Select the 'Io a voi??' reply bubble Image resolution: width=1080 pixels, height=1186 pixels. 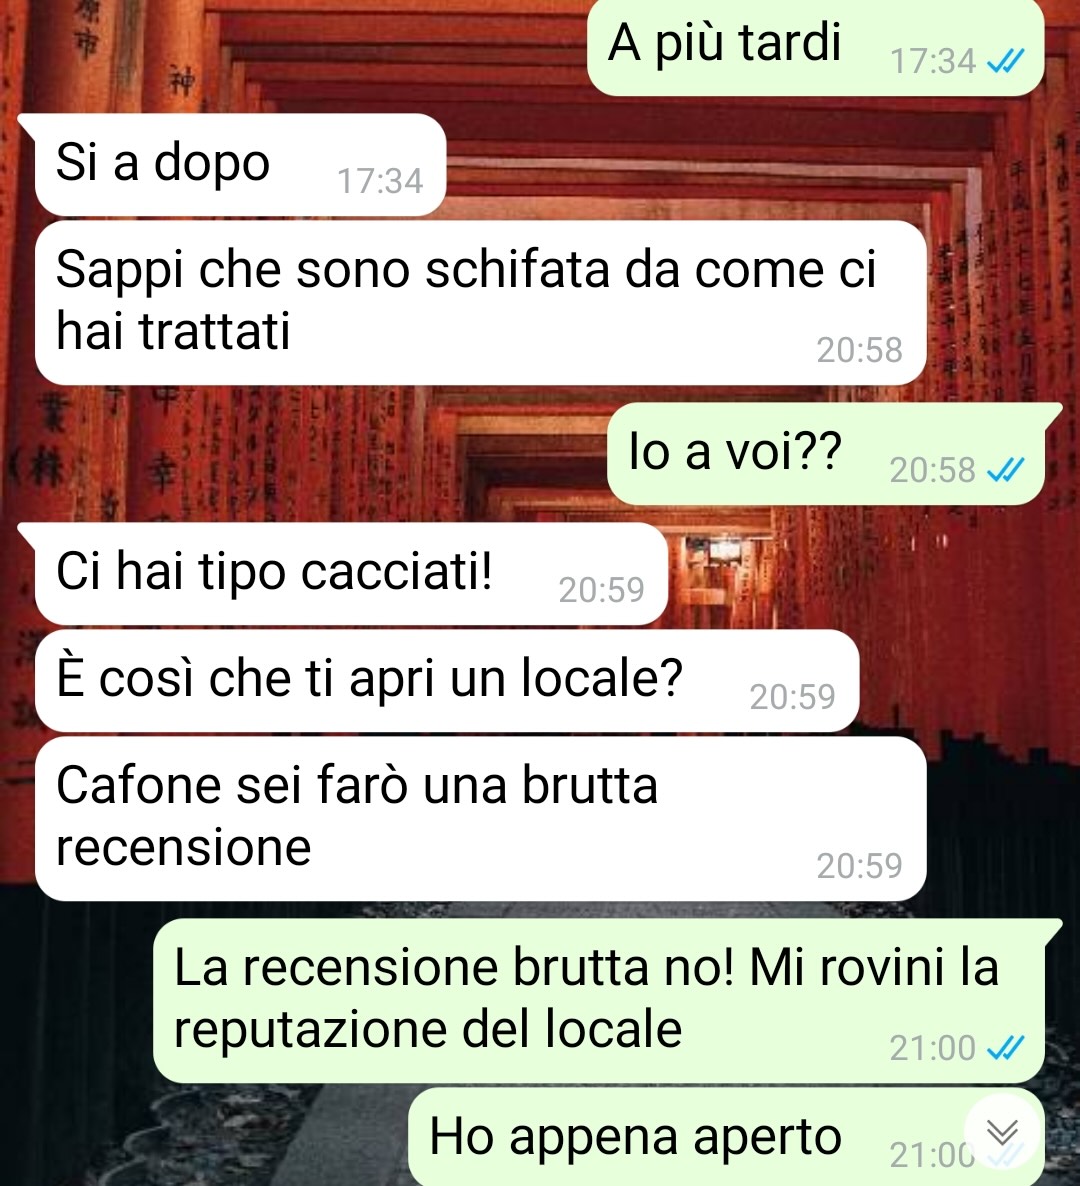tap(826, 454)
